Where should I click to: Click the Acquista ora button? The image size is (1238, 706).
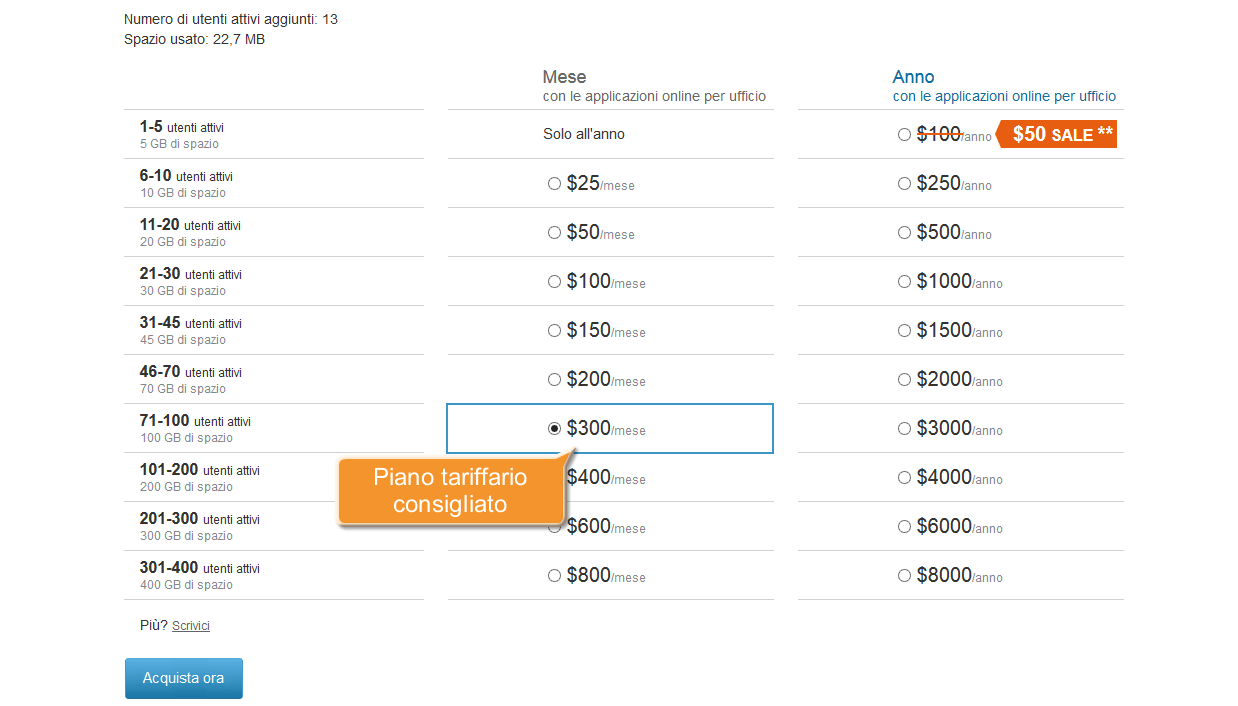tap(184, 678)
